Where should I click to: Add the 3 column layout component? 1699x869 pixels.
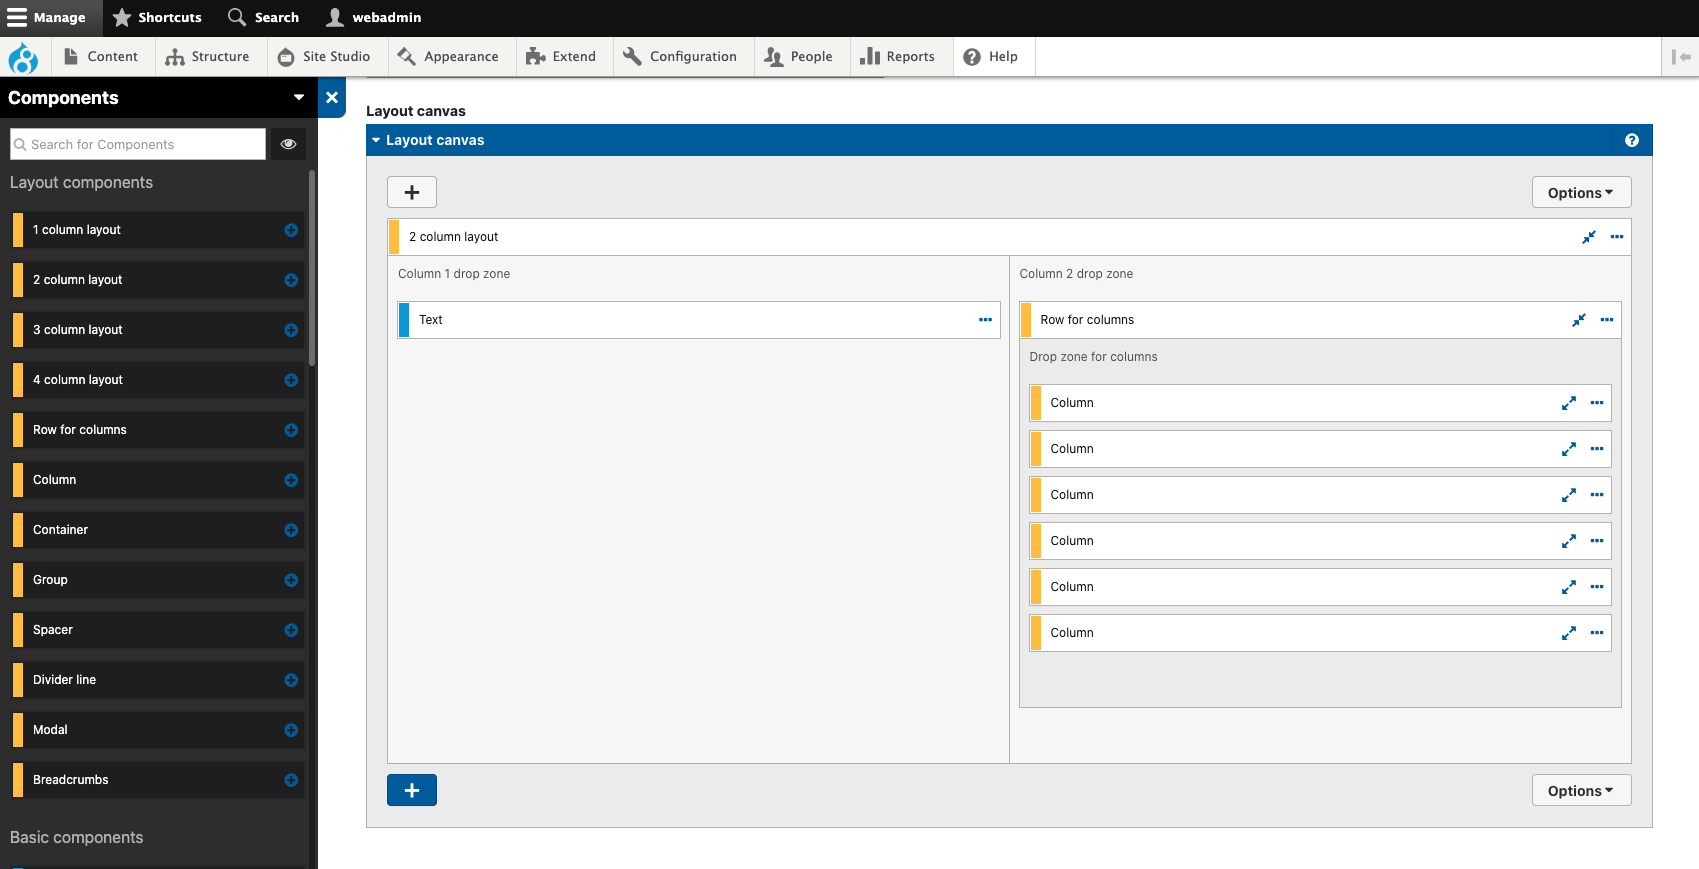pos(291,330)
